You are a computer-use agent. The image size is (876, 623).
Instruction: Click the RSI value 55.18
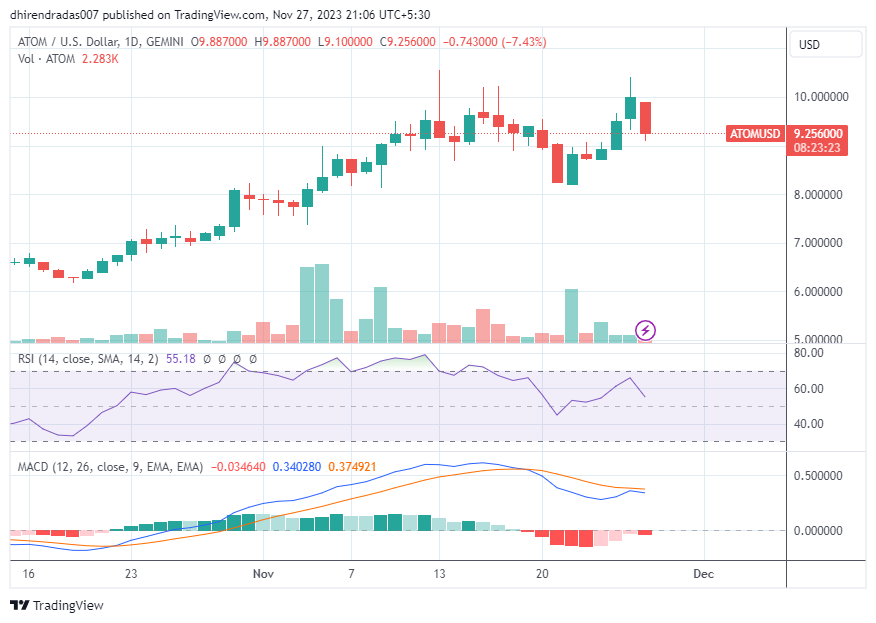(x=181, y=357)
